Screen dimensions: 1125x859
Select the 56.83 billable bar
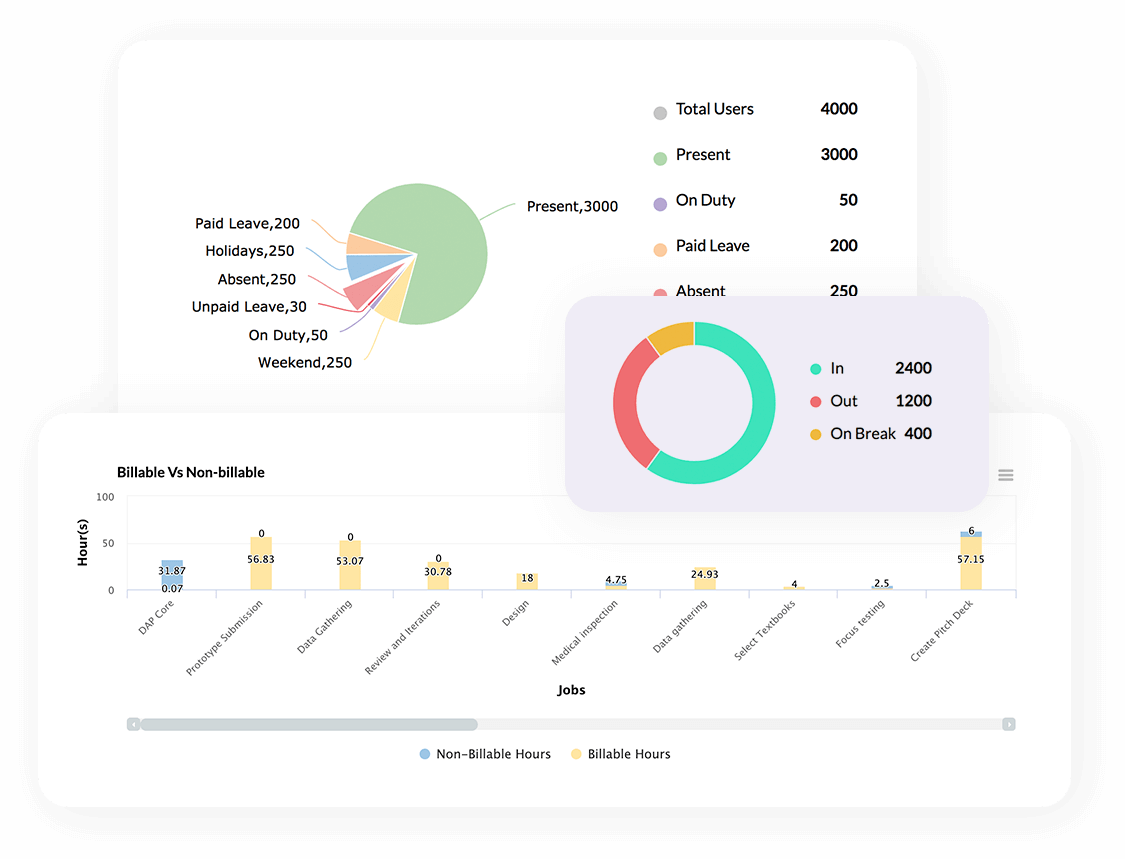point(261,564)
